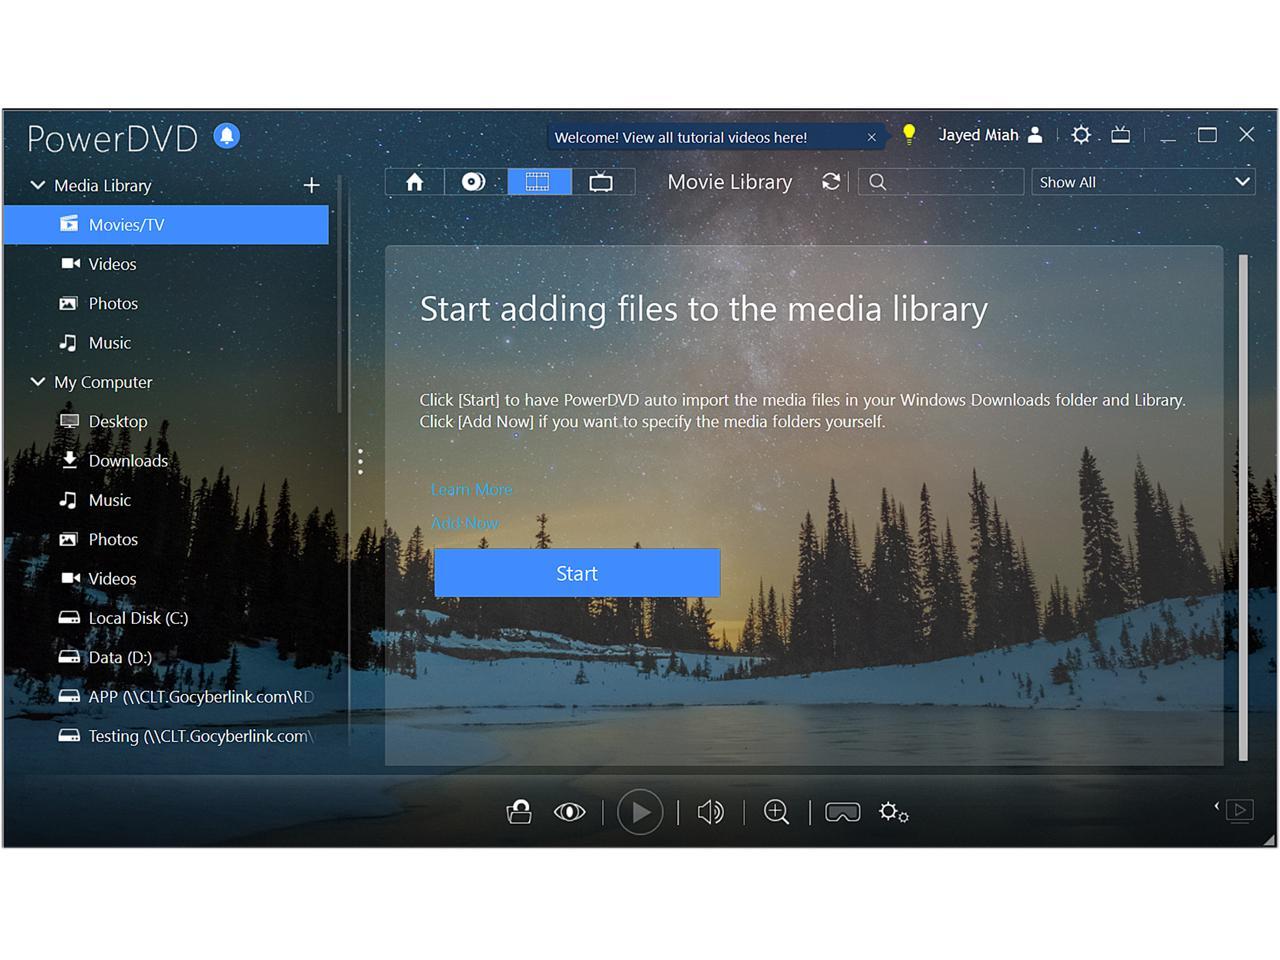Toggle TrueTheater eye enhancement
This screenshot has width=1280, height=960.
coord(569,812)
